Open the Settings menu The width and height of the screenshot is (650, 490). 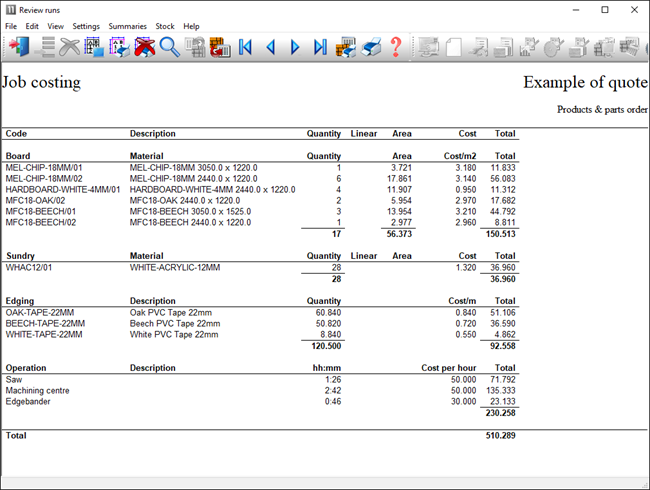86,26
